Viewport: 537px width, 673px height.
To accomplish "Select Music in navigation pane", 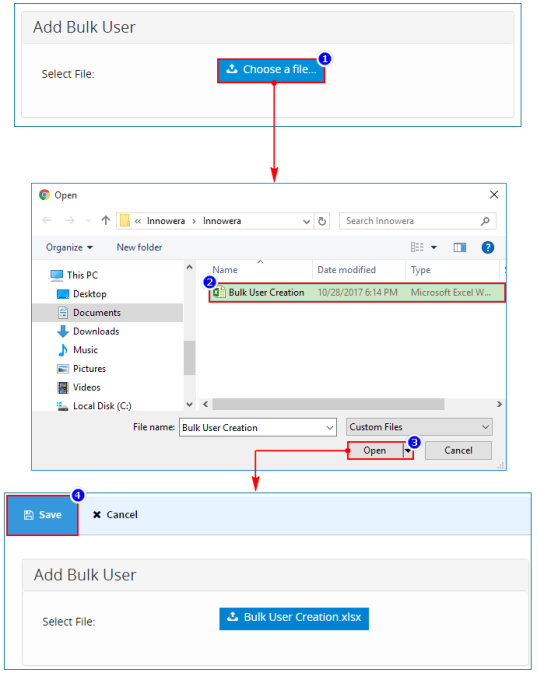I will point(85,350).
